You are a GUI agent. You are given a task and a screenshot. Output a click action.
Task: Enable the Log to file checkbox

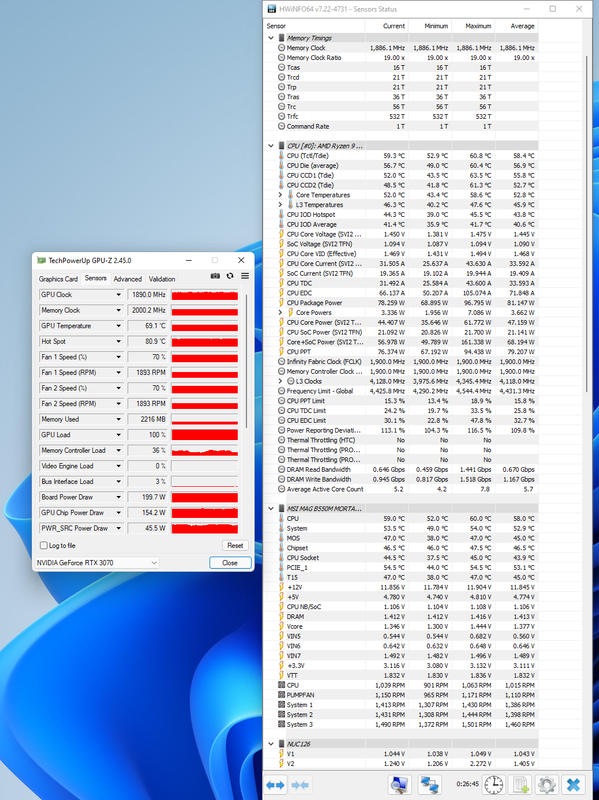[44, 545]
